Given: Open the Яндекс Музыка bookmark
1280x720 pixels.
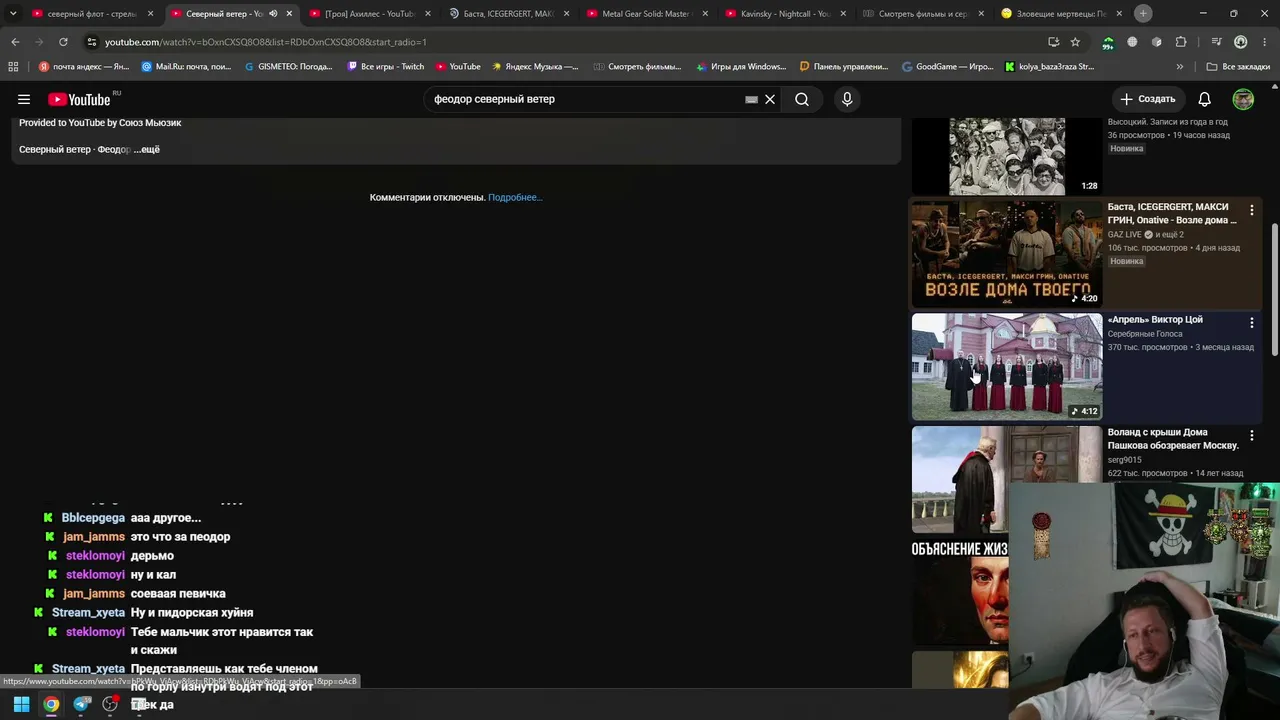Looking at the screenshot, I should tap(535, 67).
